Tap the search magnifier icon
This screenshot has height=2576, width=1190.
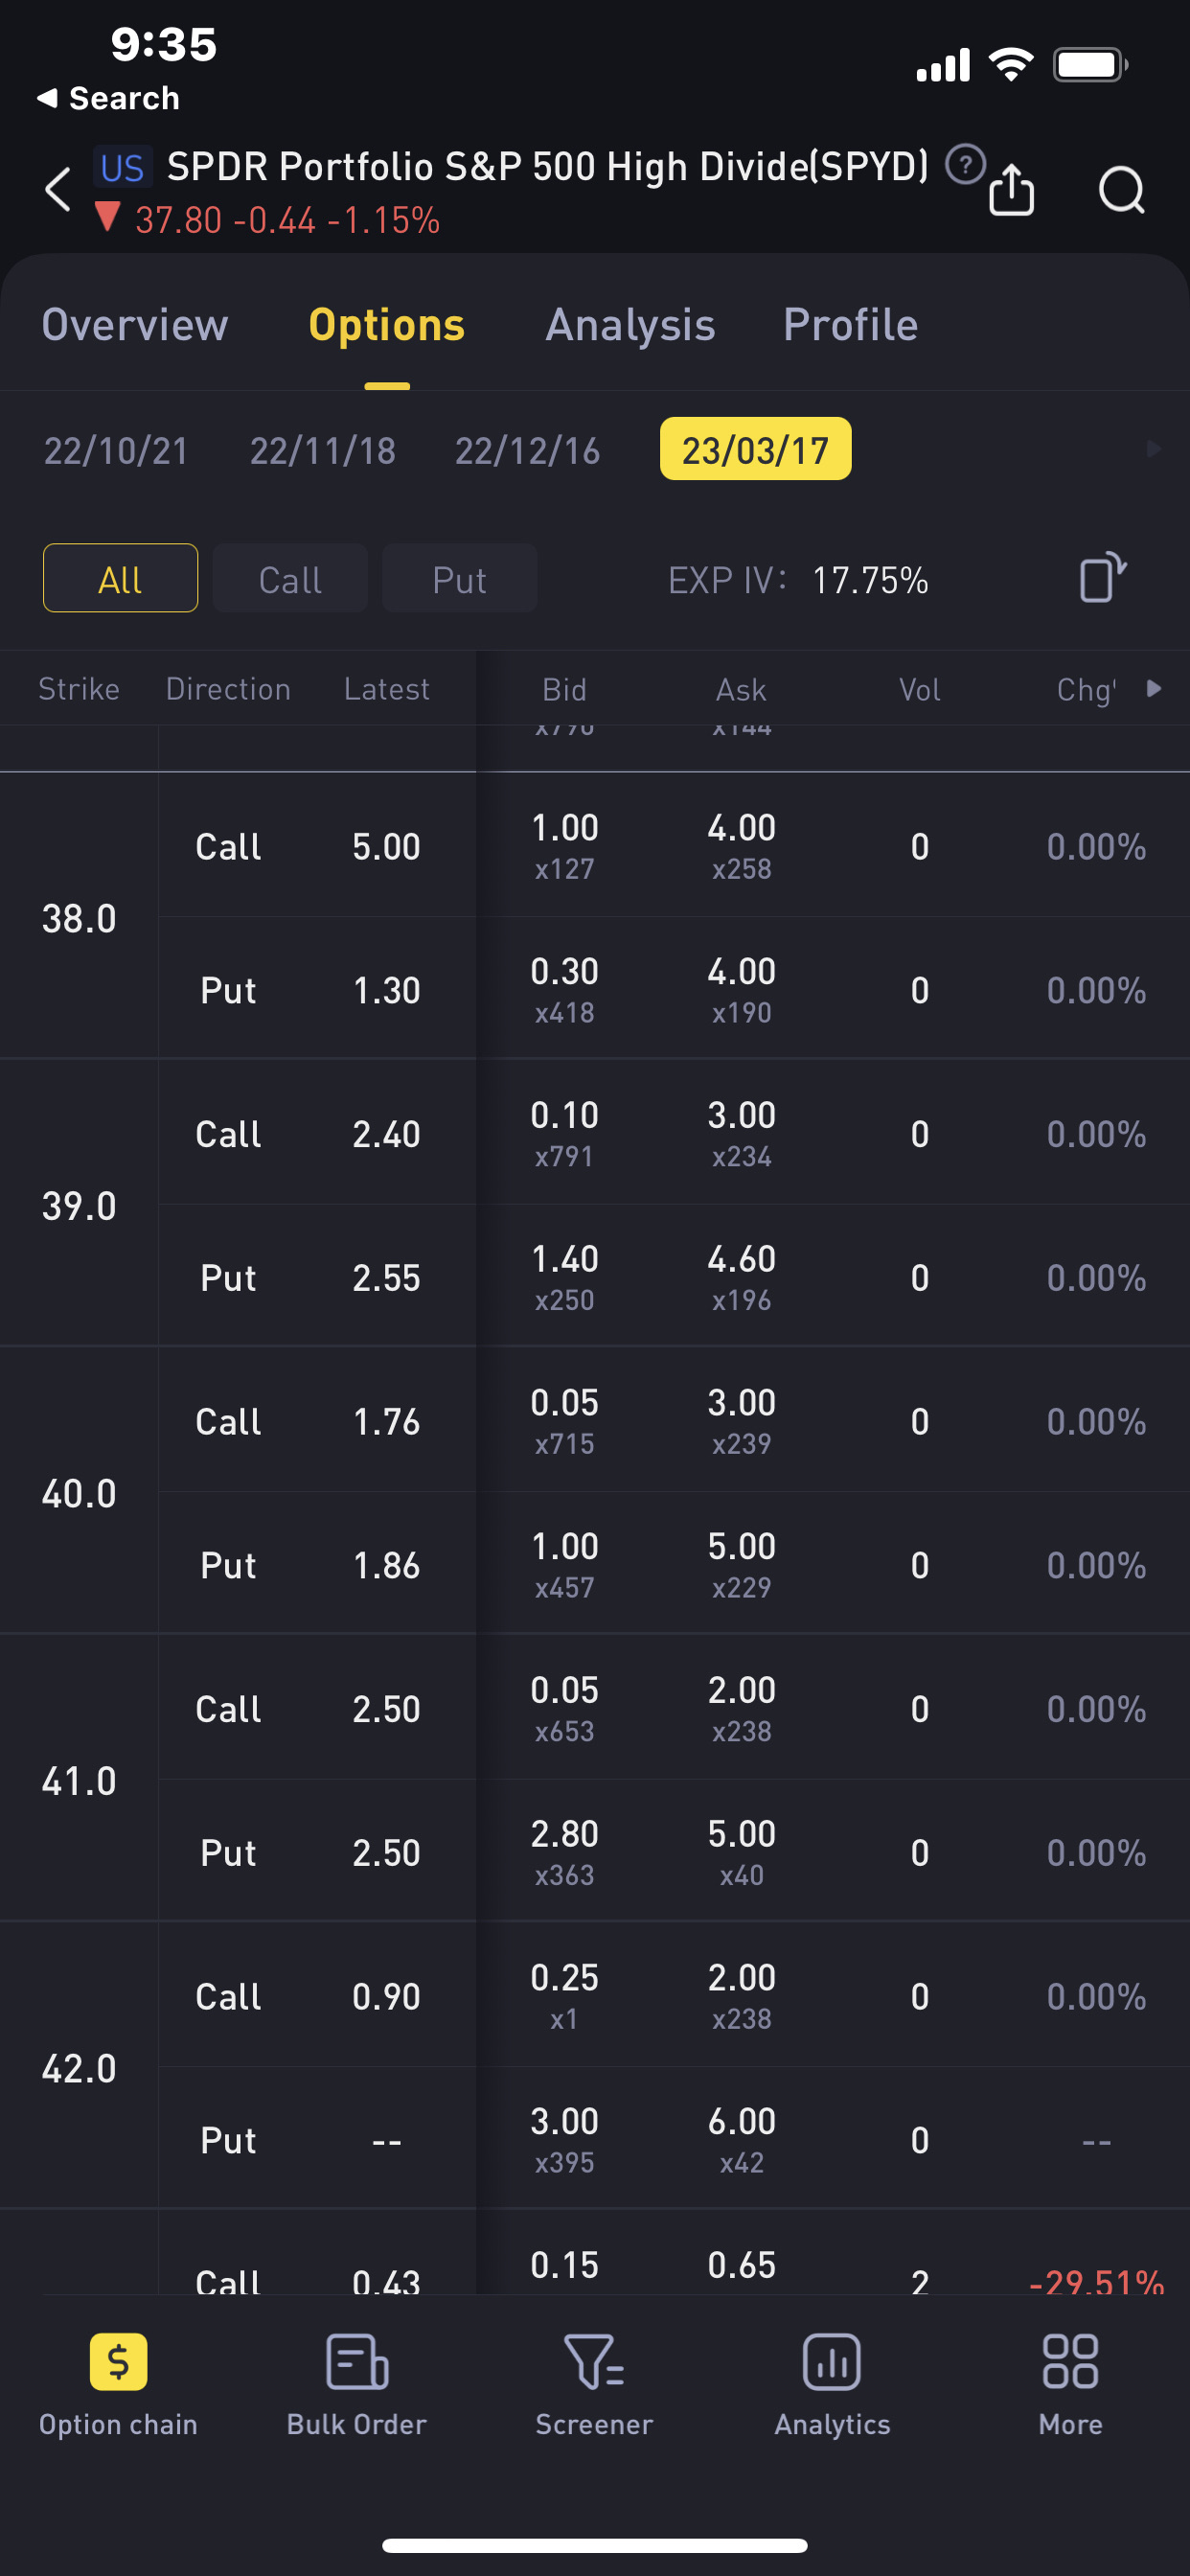tap(1121, 190)
